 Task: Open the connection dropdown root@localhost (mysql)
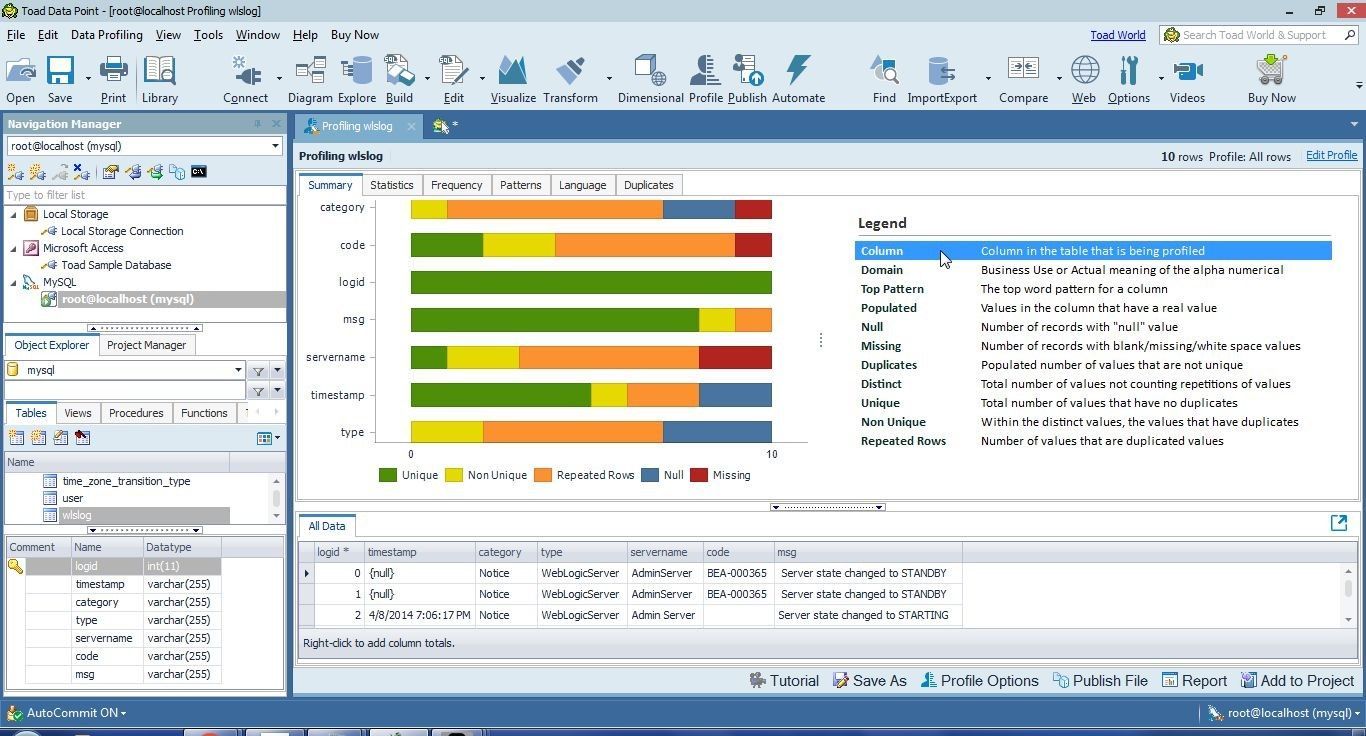tap(275, 146)
